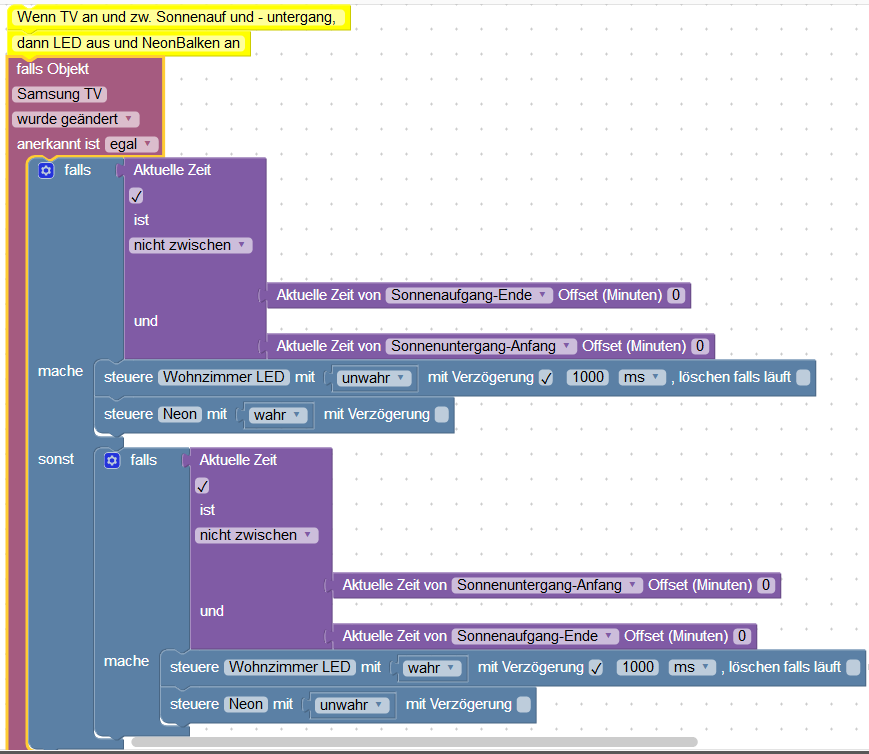The height and width of the screenshot is (754, 869).
Task: Click first Aktuelle Zeit block title
Action: click(172, 170)
